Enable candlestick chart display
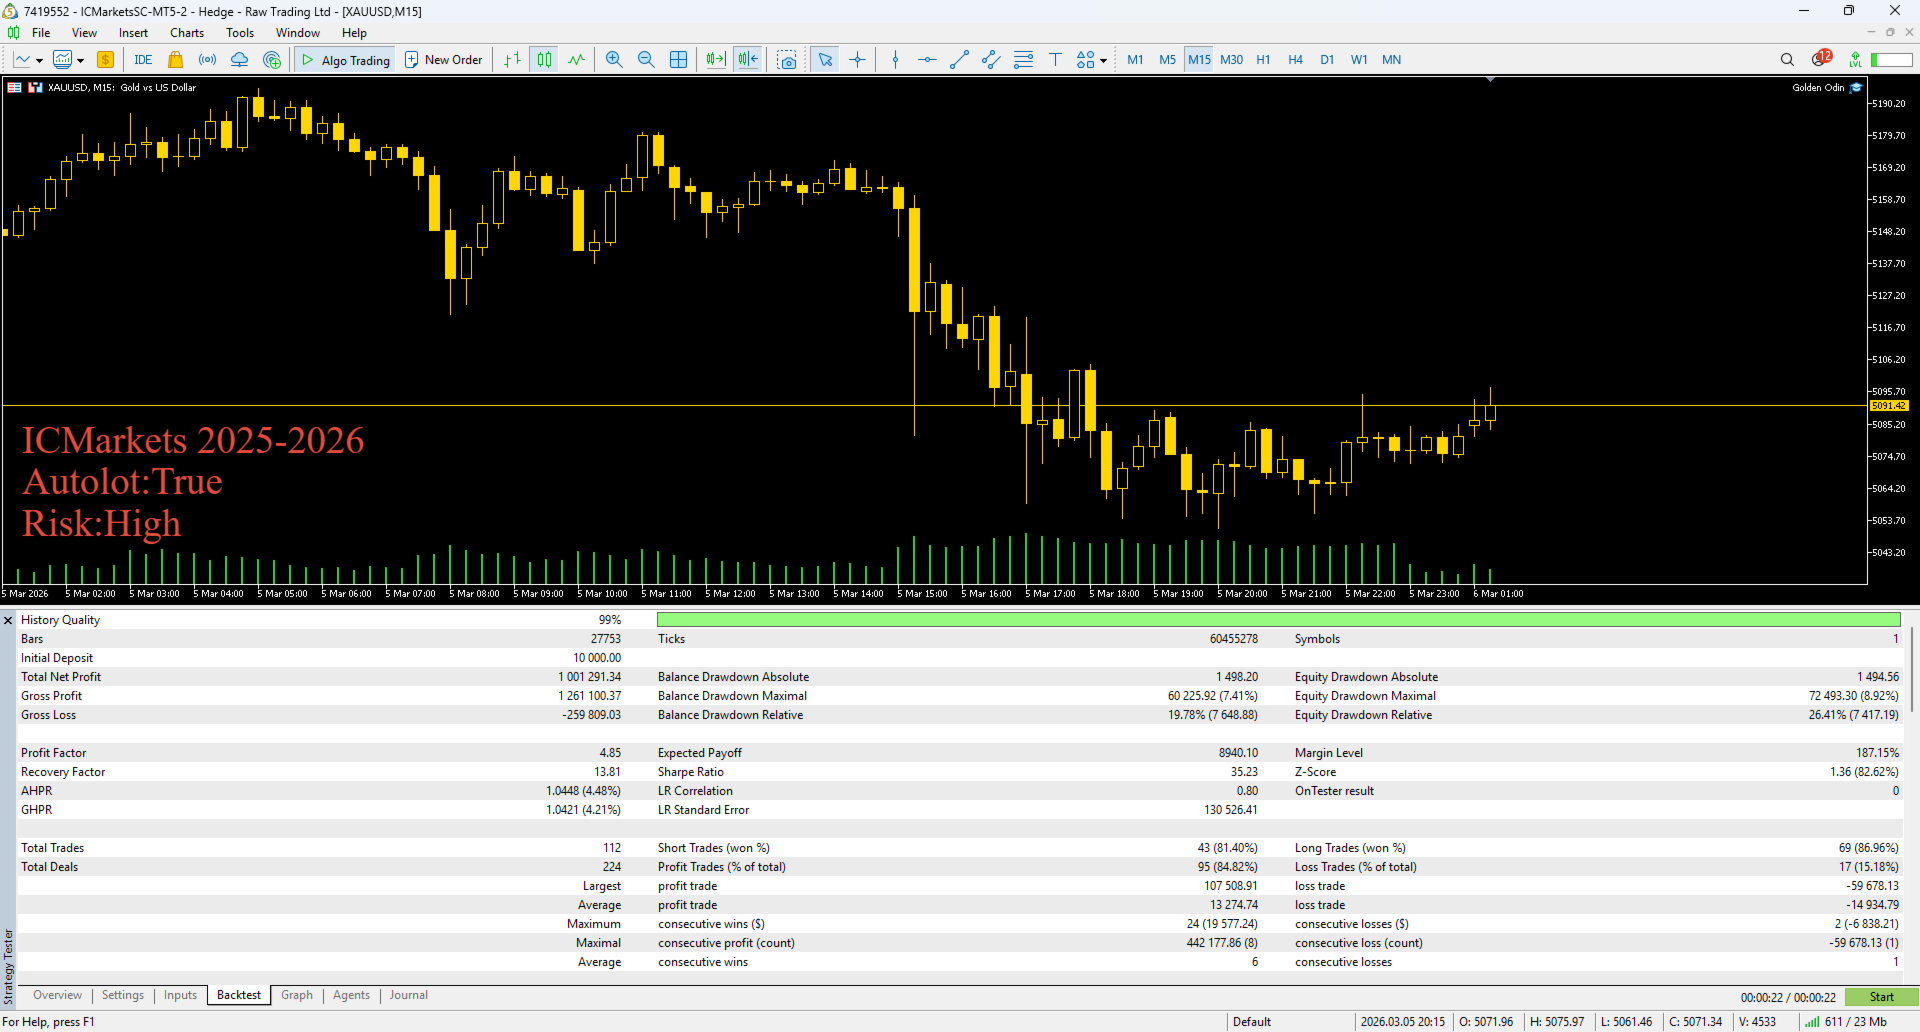The width and height of the screenshot is (1920, 1032). [x=544, y=59]
